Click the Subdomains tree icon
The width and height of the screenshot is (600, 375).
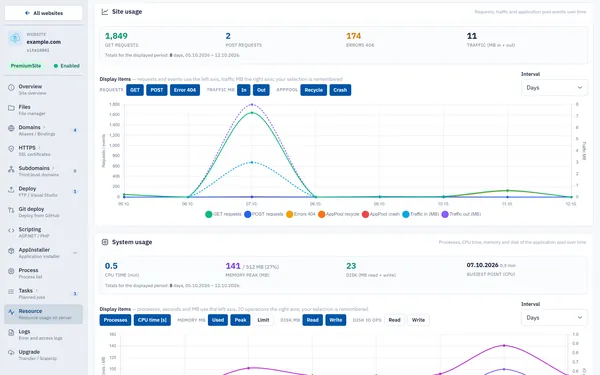(11, 169)
